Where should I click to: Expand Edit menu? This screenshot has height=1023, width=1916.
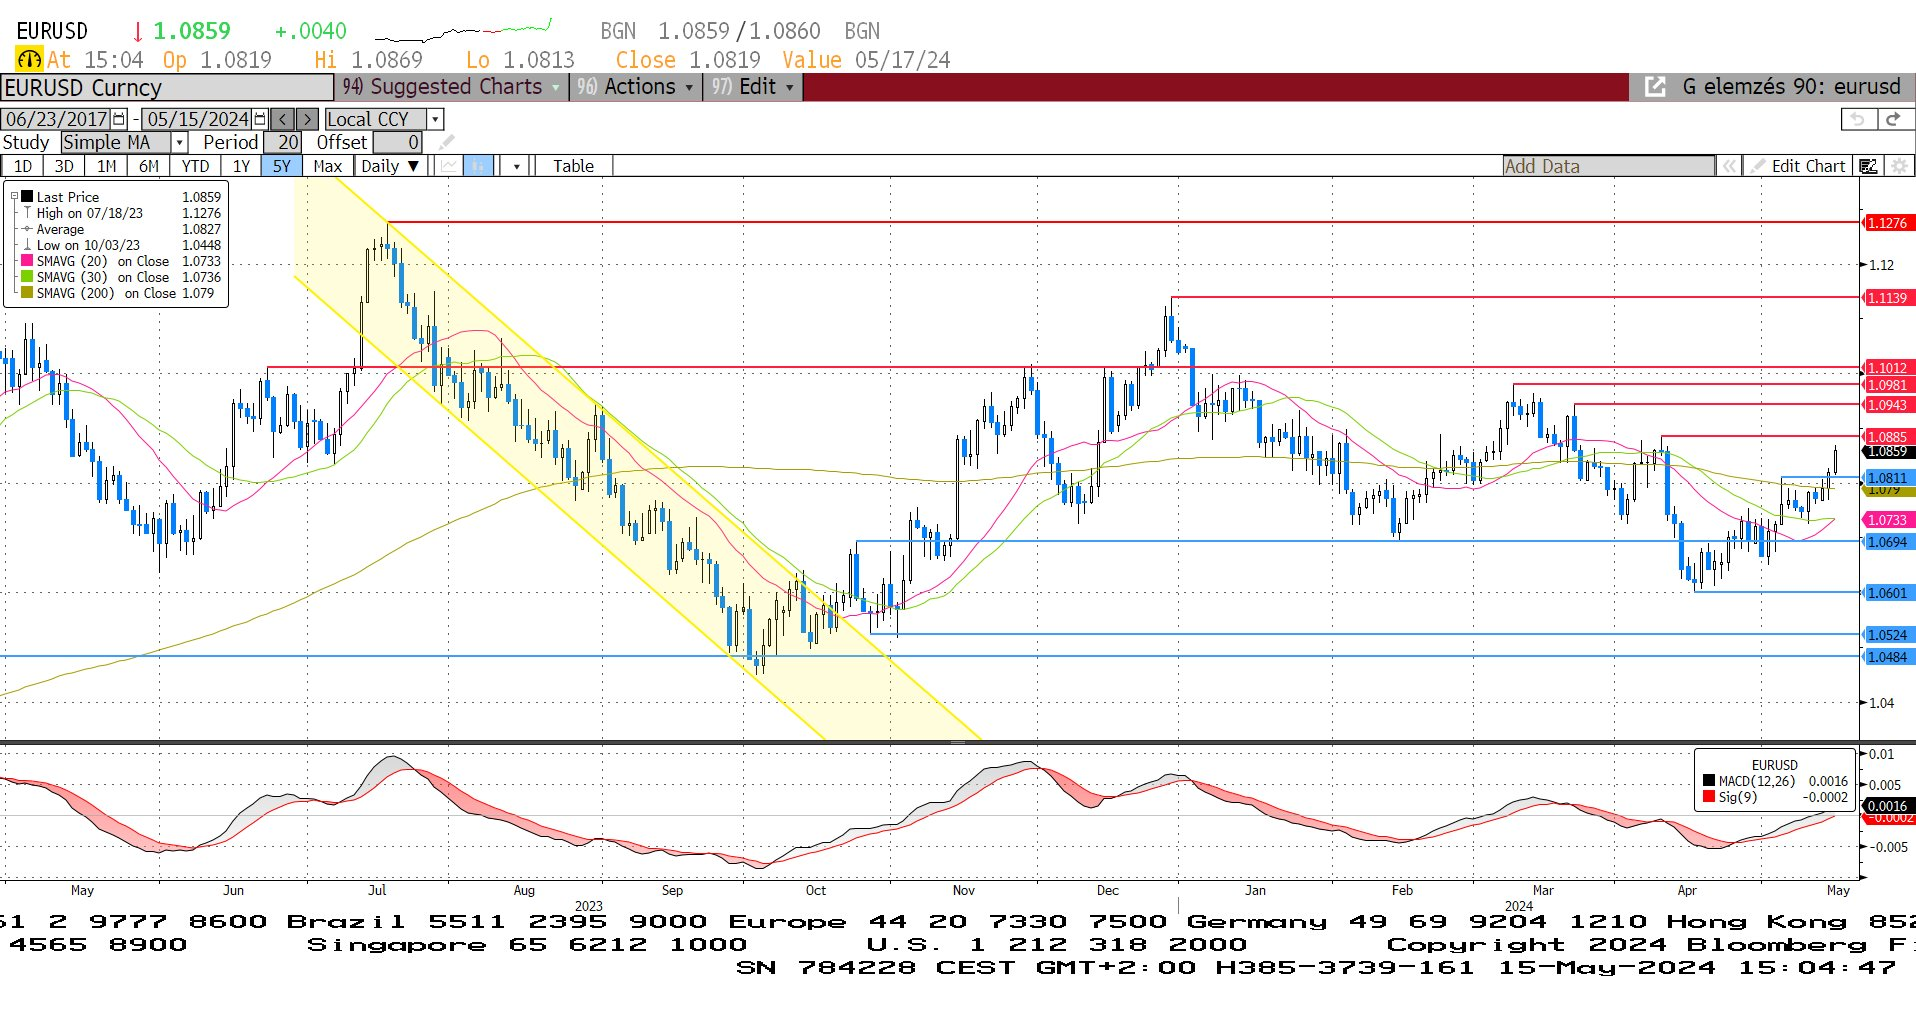pos(752,87)
